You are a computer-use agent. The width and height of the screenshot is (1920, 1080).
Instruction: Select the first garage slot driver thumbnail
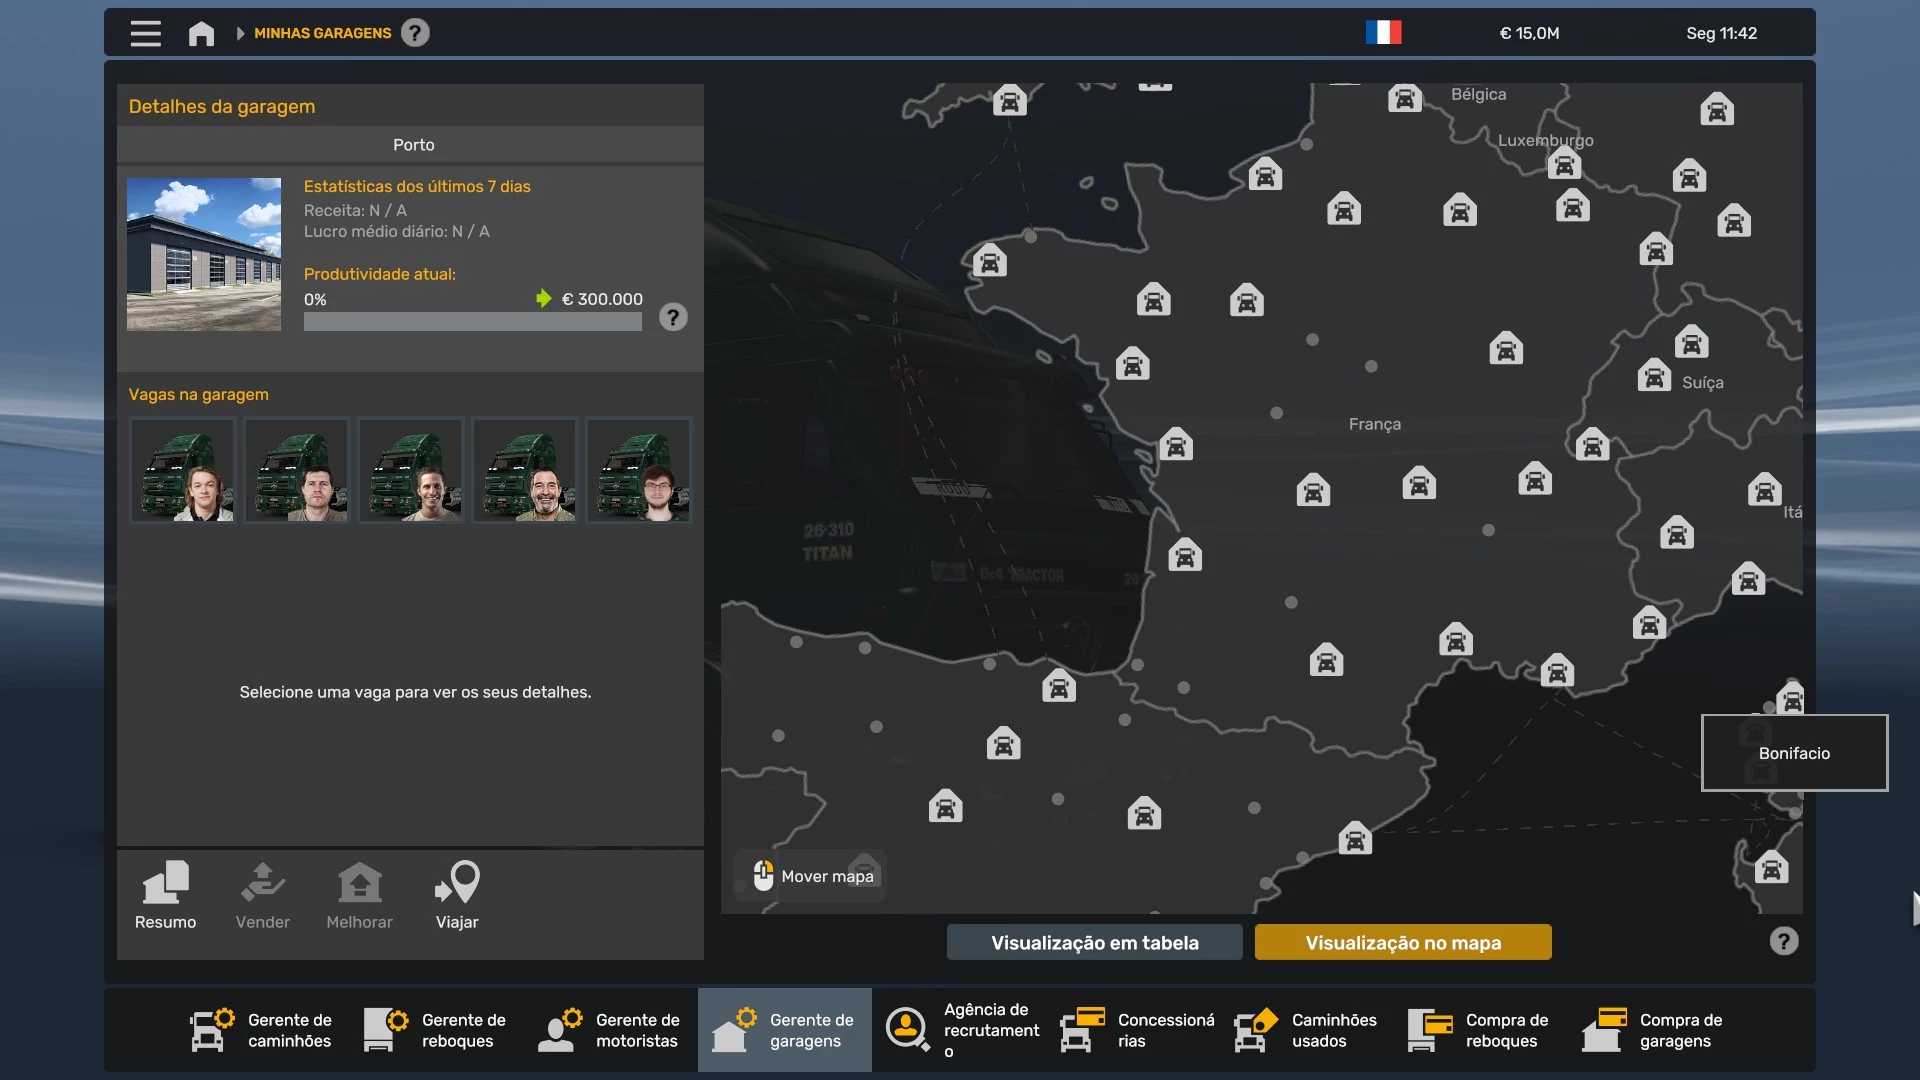183,470
